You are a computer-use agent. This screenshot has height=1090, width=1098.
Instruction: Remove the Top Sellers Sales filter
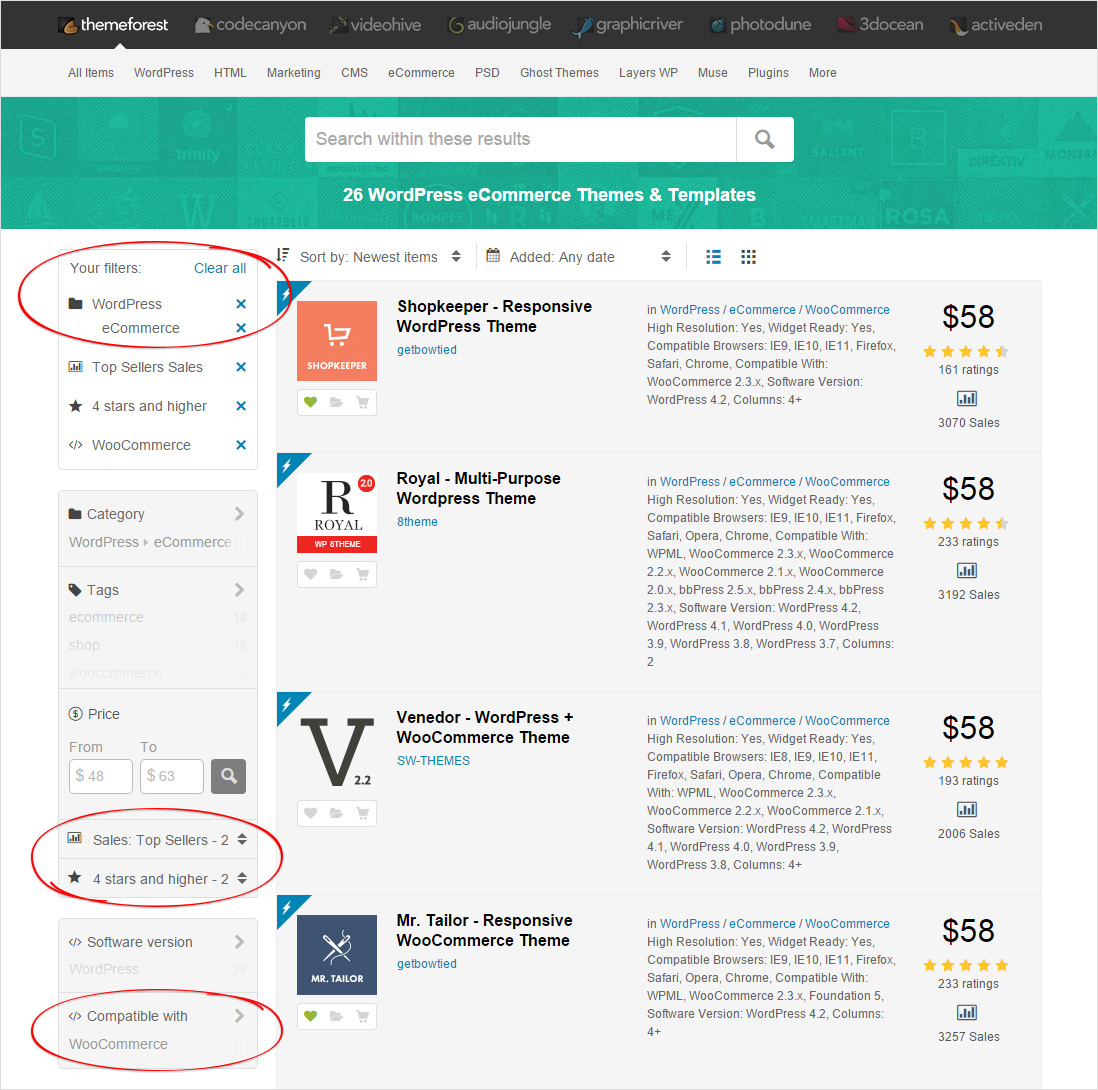tap(241, 367)
